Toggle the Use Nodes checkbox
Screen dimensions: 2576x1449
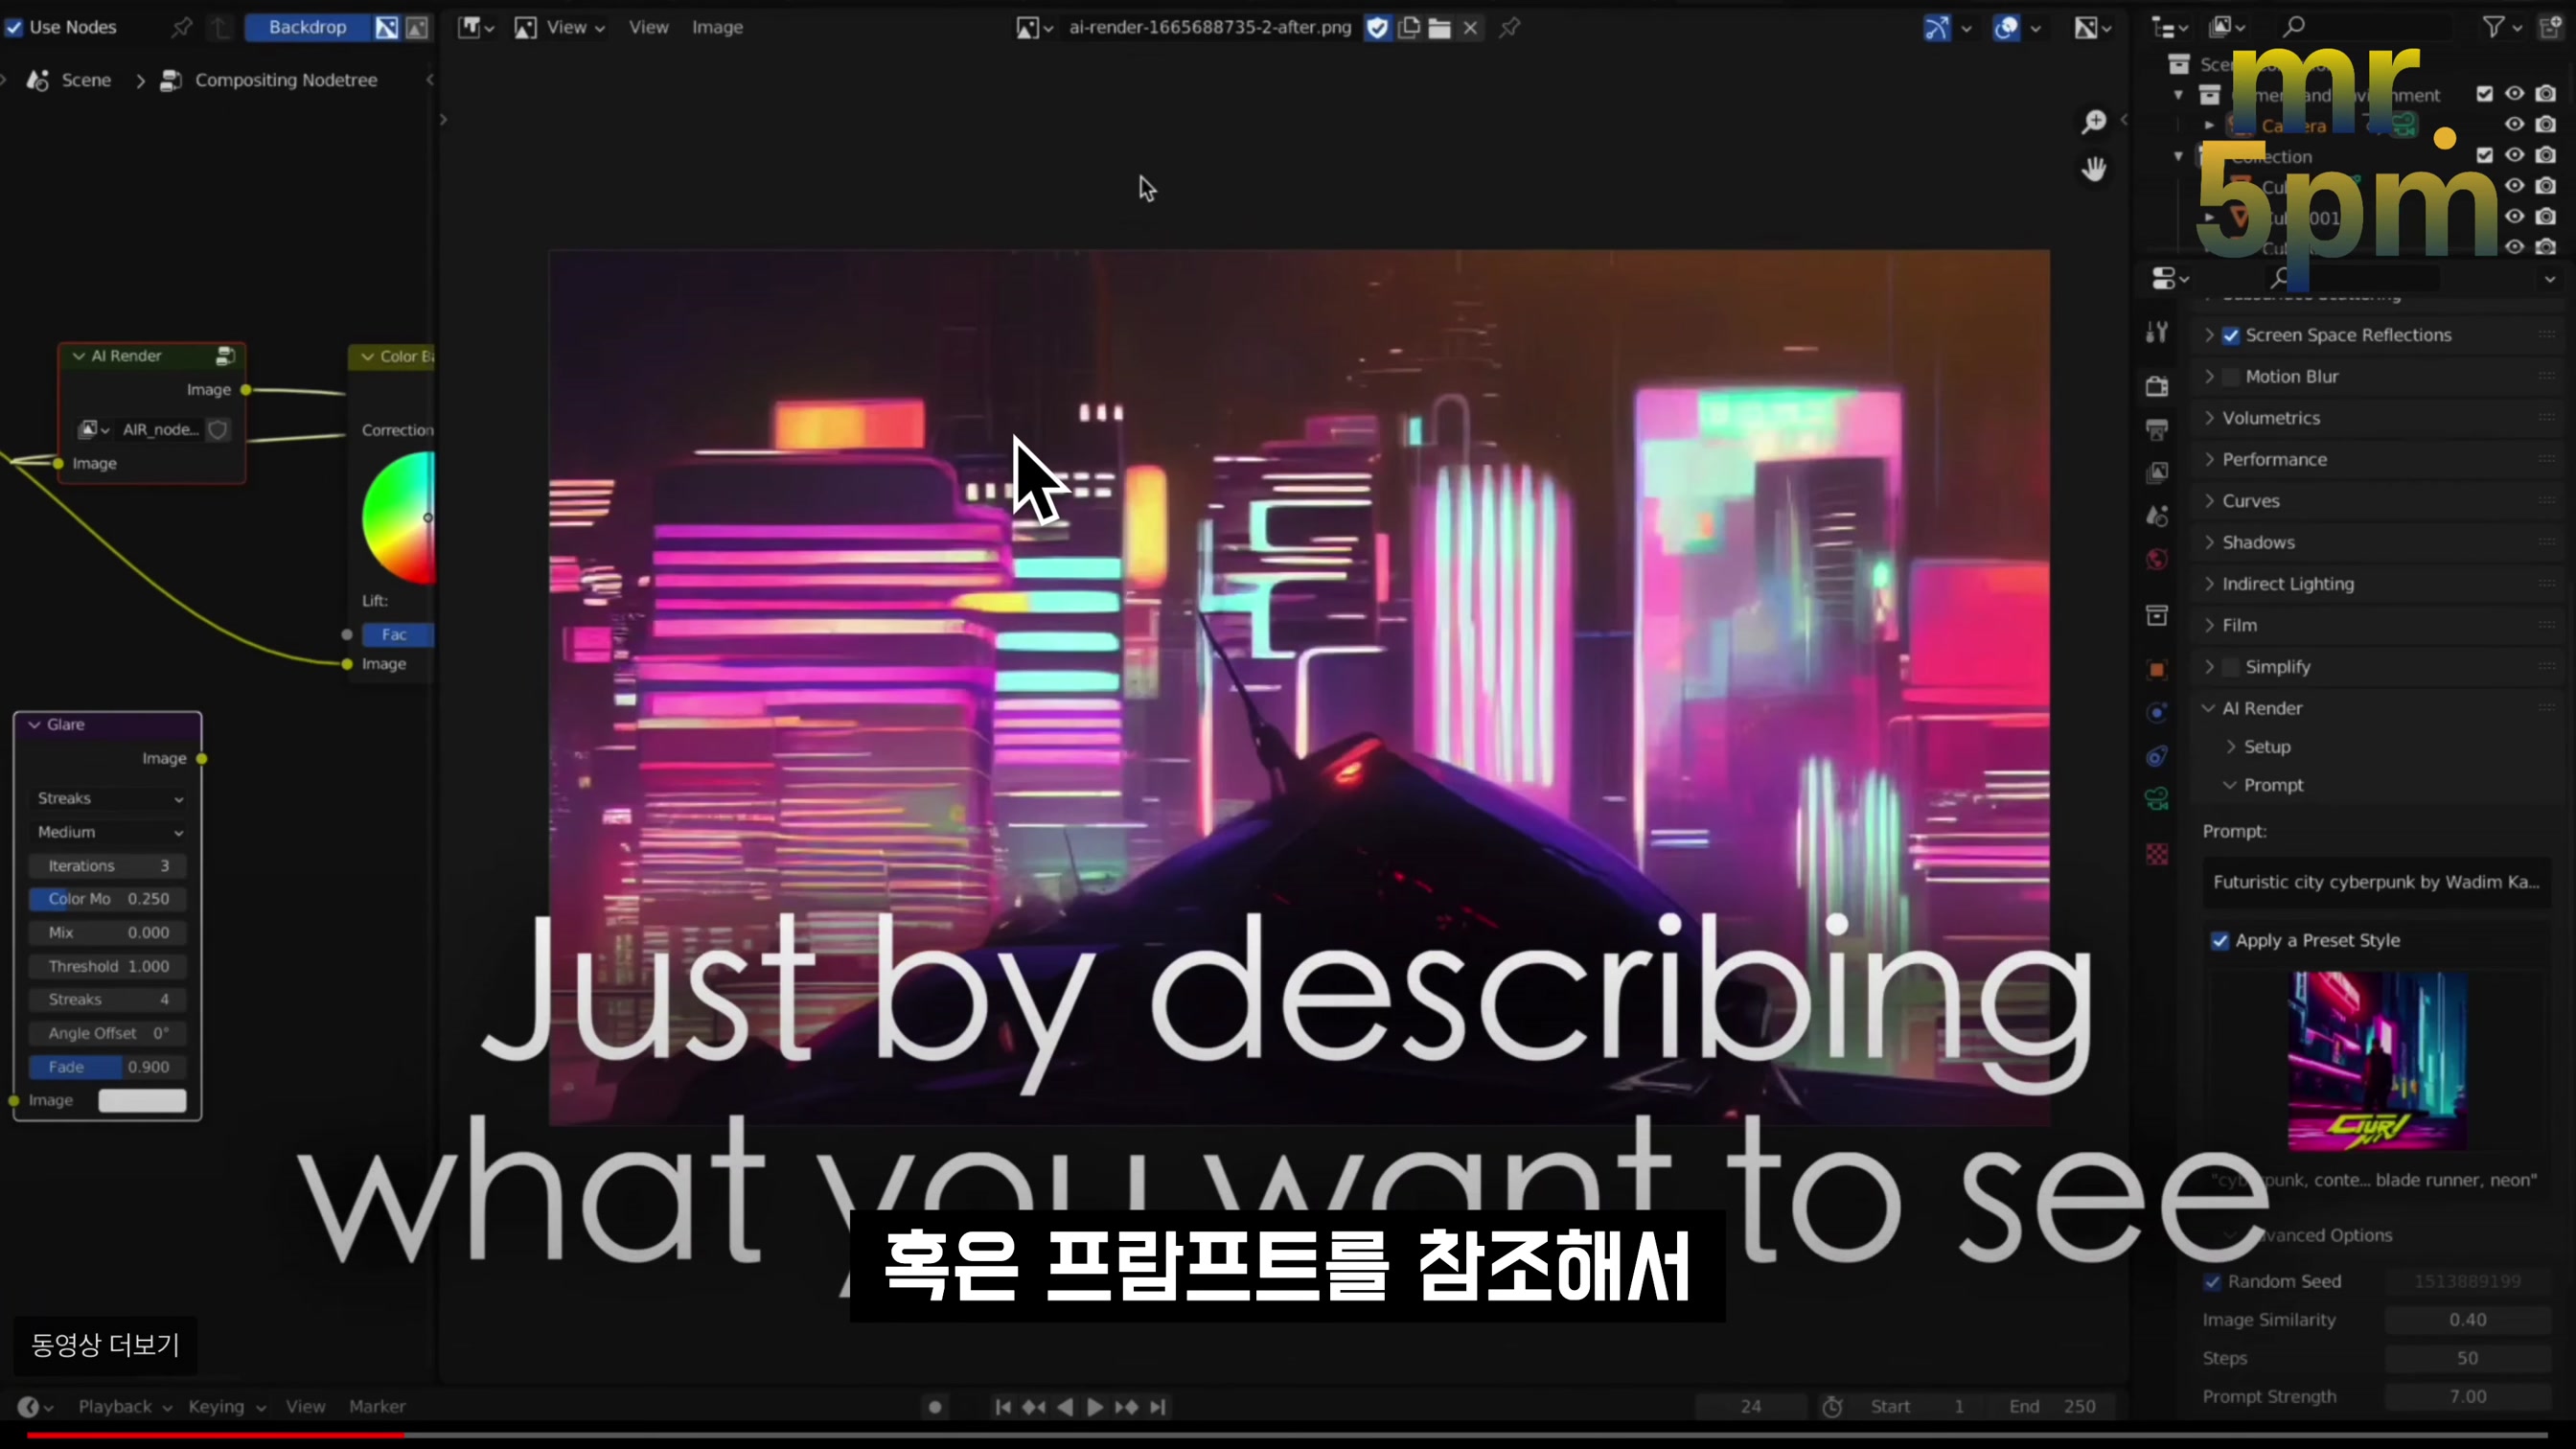(14, 27)
